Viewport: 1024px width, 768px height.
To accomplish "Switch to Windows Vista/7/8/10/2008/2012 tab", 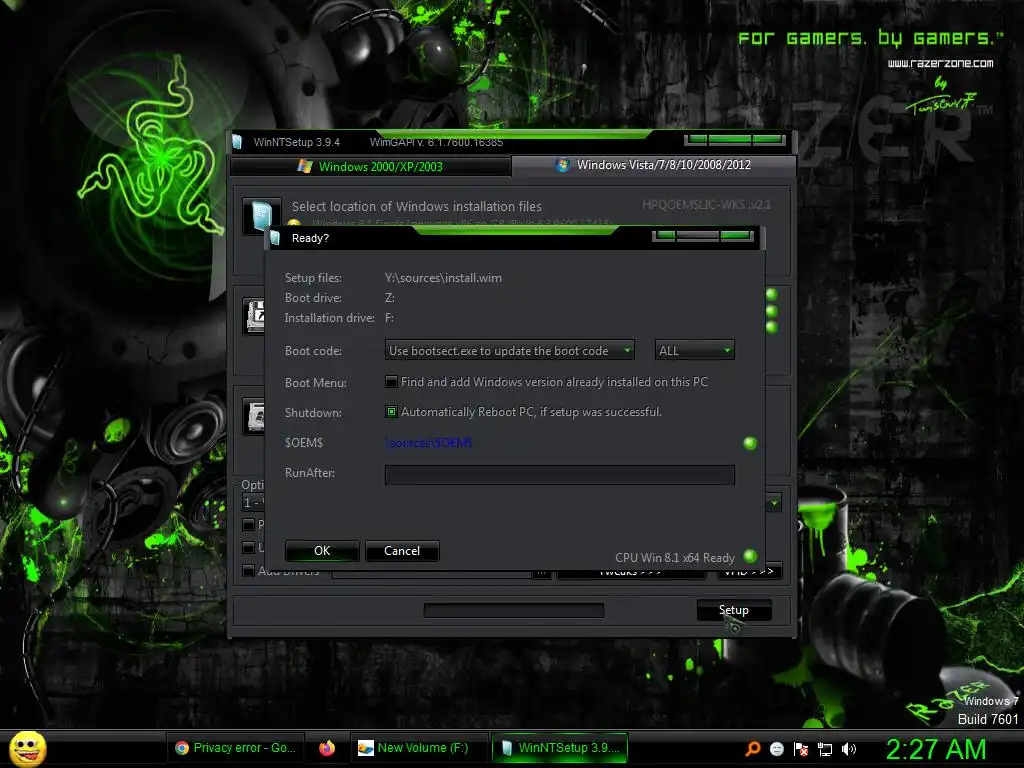I will [654, 165].
